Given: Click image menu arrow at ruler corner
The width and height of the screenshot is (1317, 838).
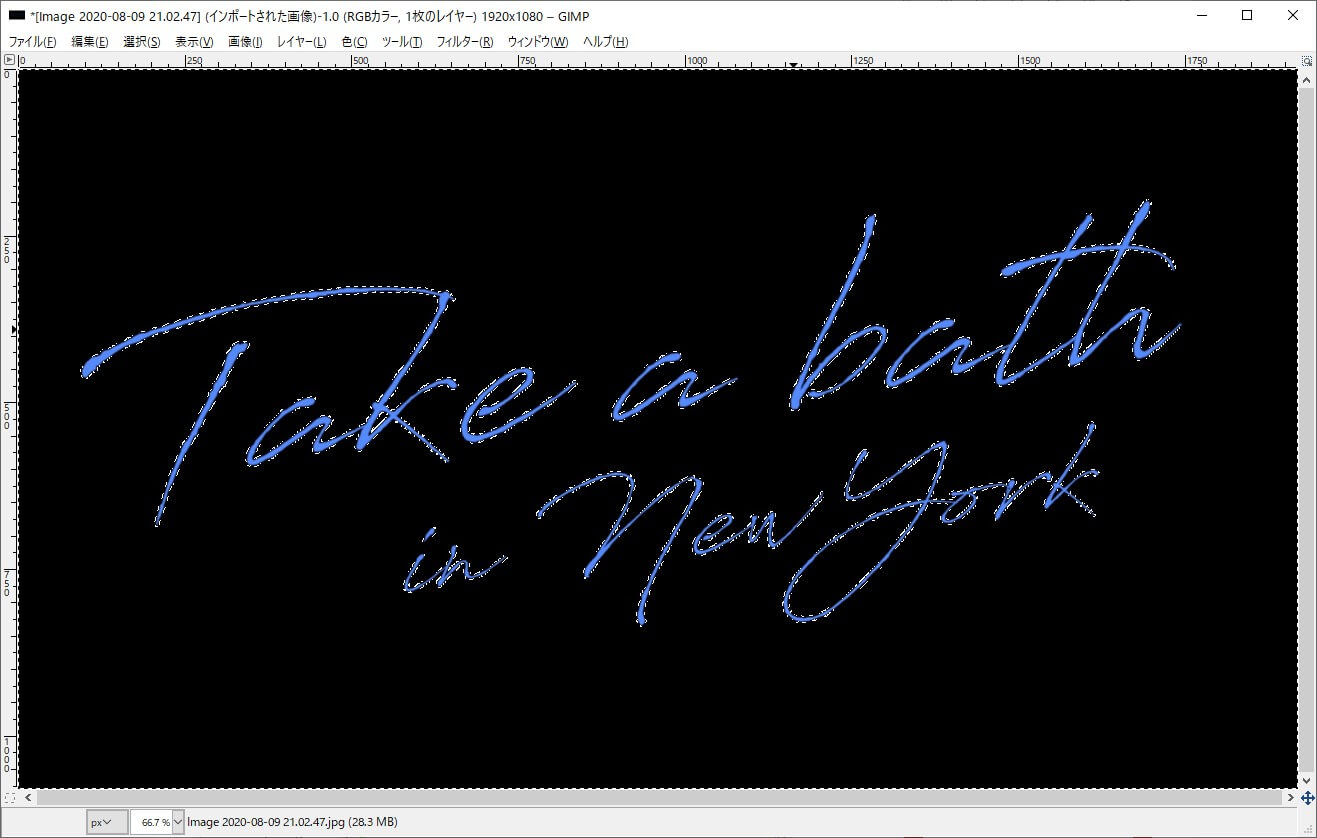Looking at the screenshot, I should click(x=9, y=60).
